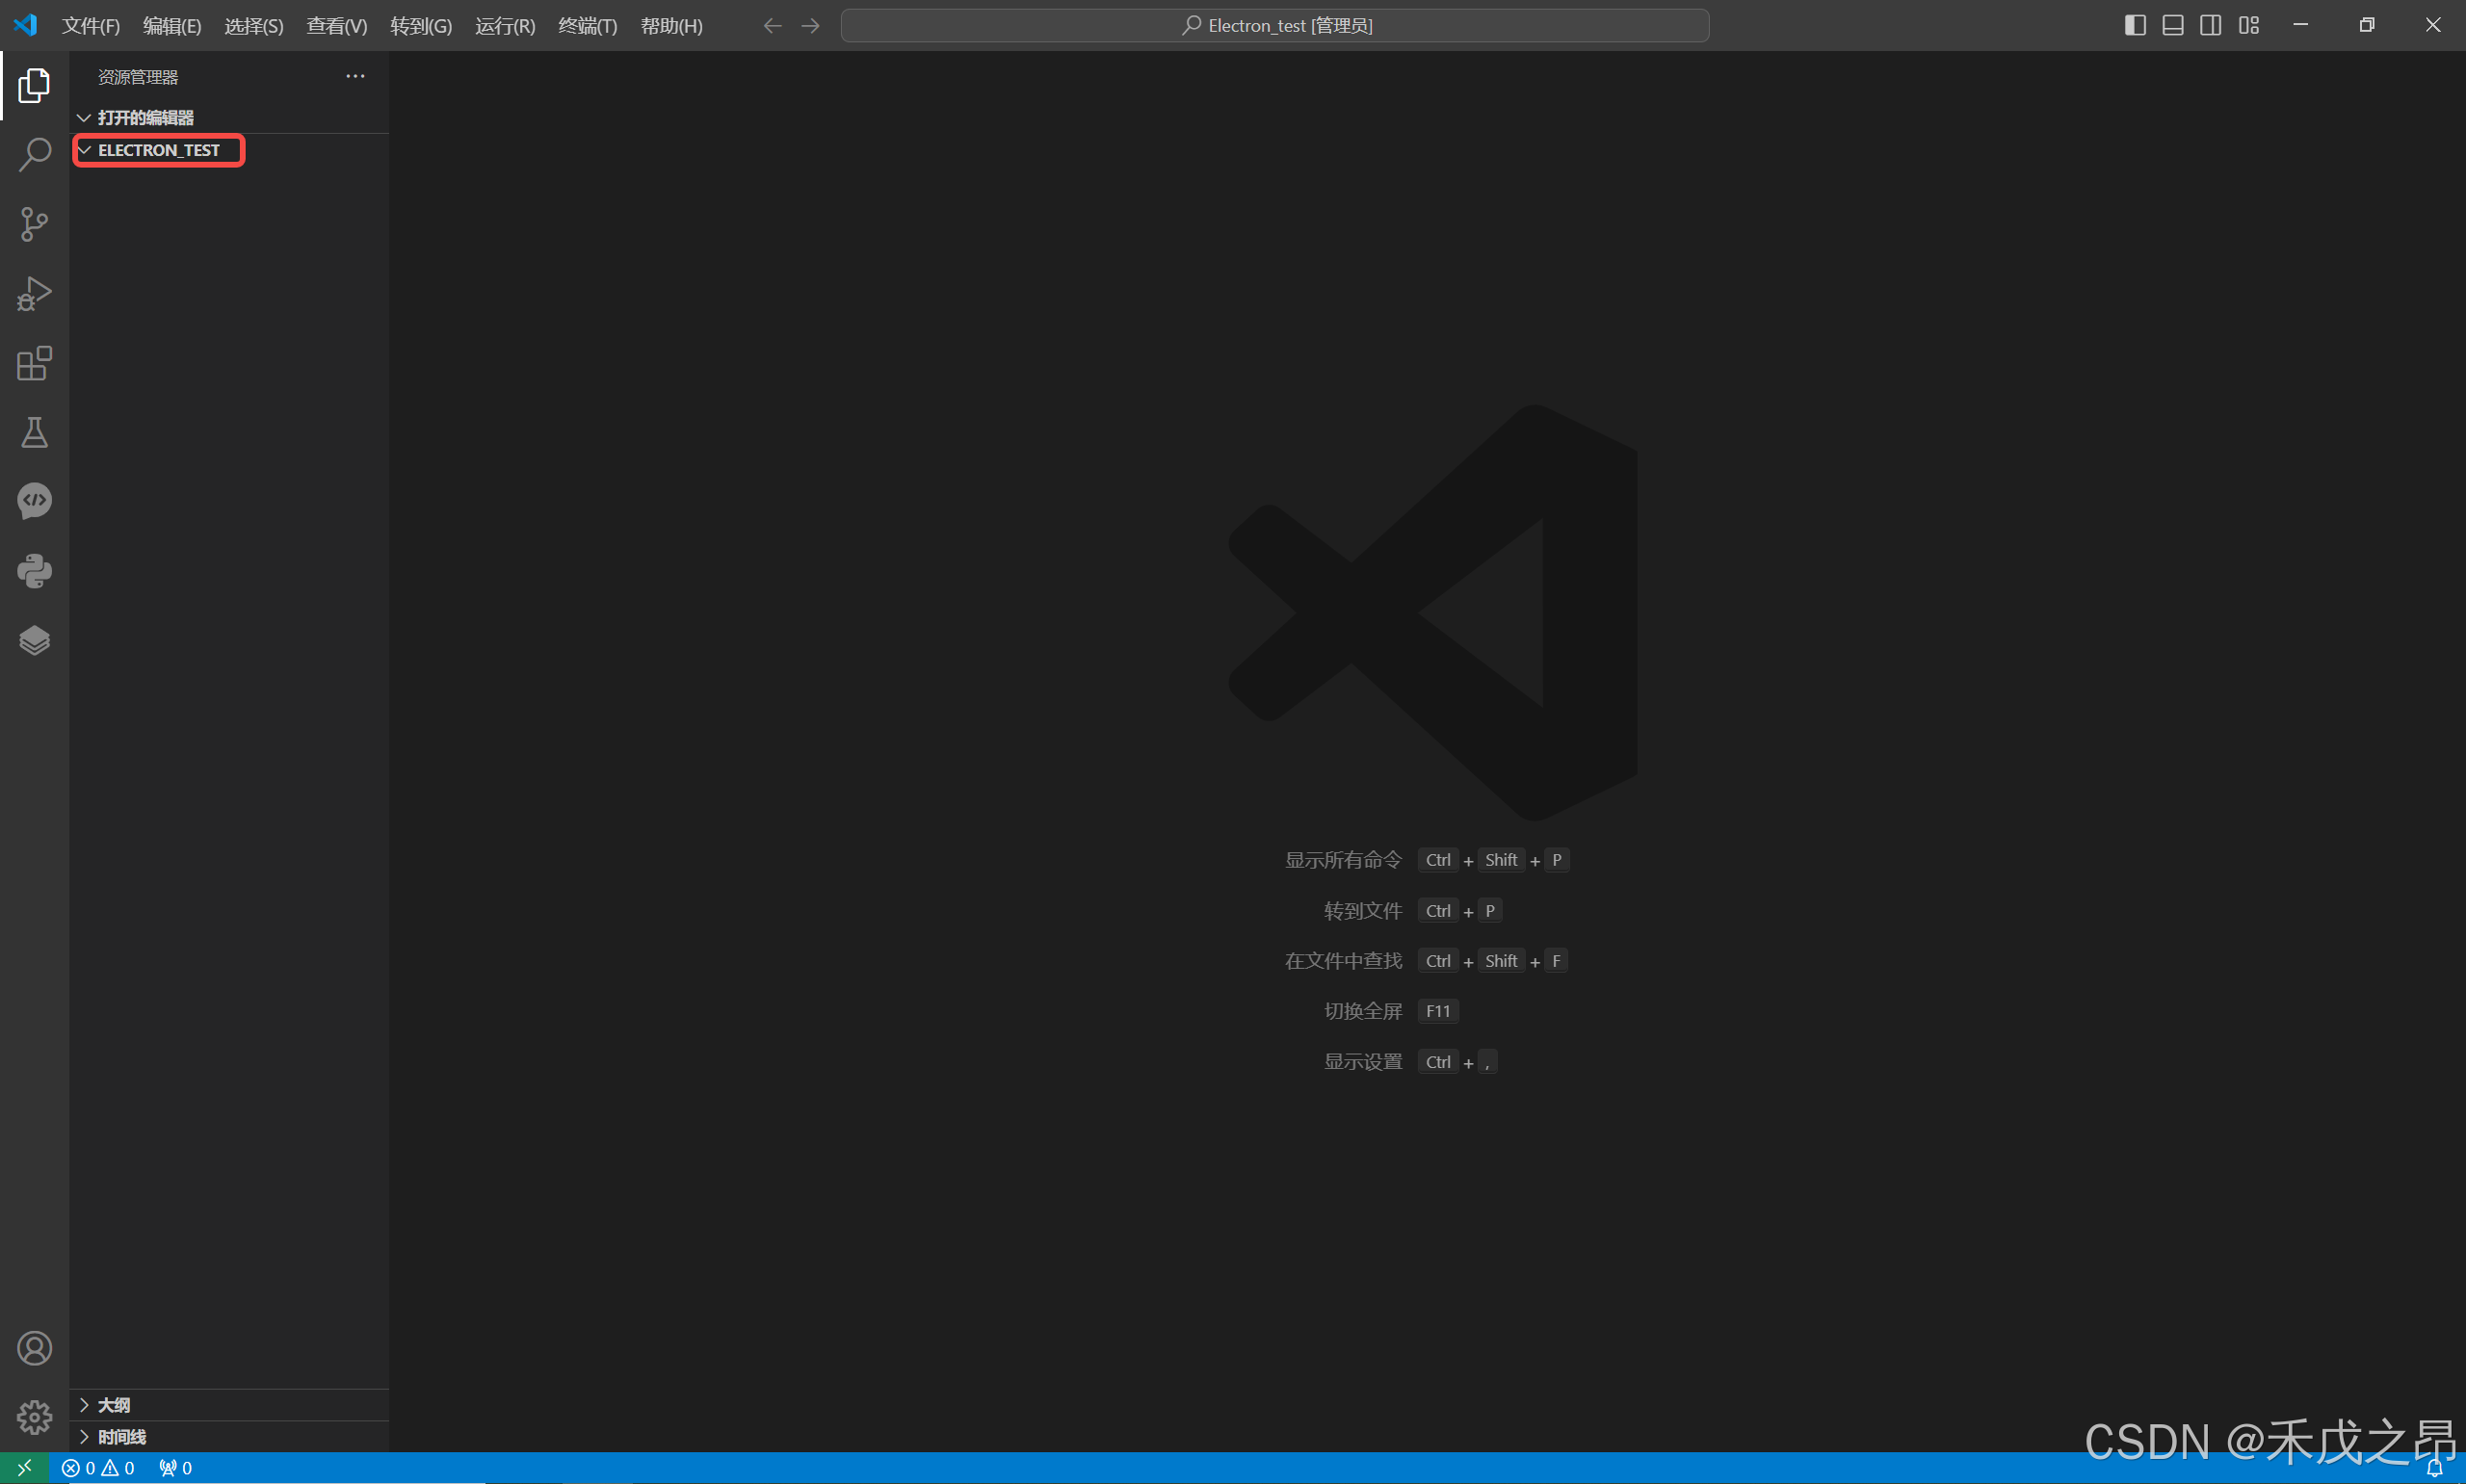
Task: Open the 查看(V) menu
Action: pyautogui.click(x=337, y=26)
